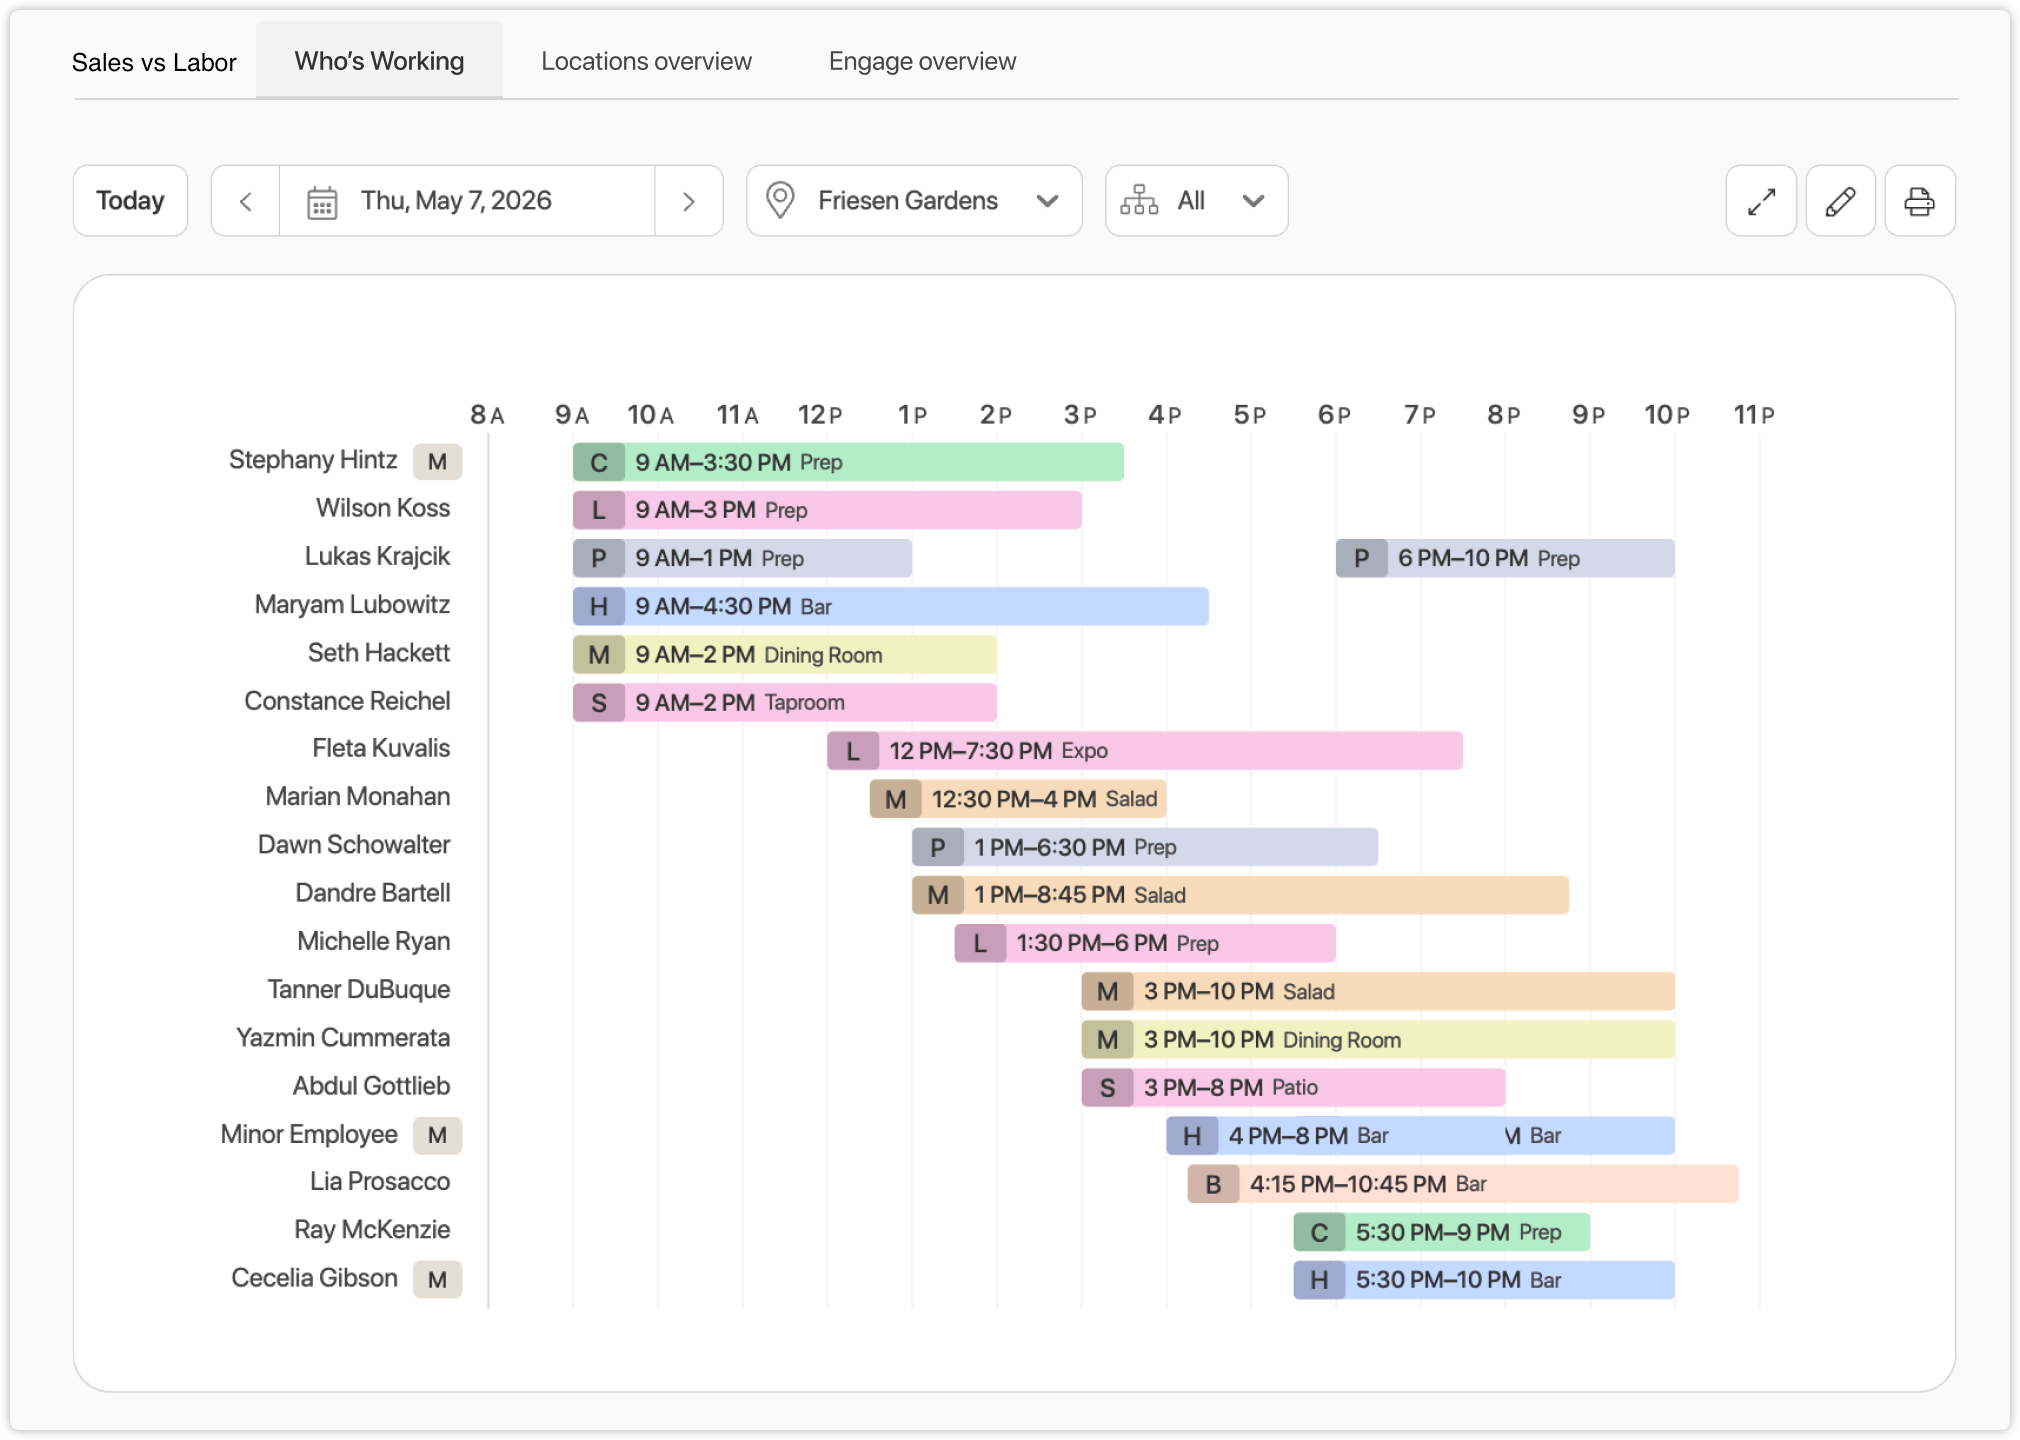Viewport: 2020px width, 1440px height.
Task: Select Fleta Kuvalis's 12 PM–7:30 PM Expo shift
Action: pyautogui.click(x=1145, y=750)
